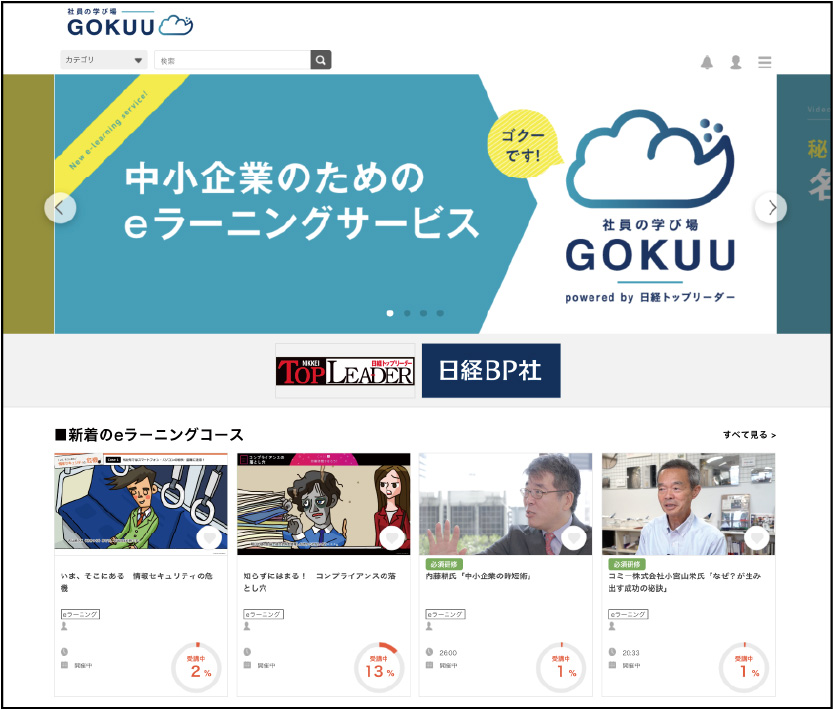Click calendar icon on コンプライアンス card
The width and height of the screenshot is (833, 710).
click(247, 665)
